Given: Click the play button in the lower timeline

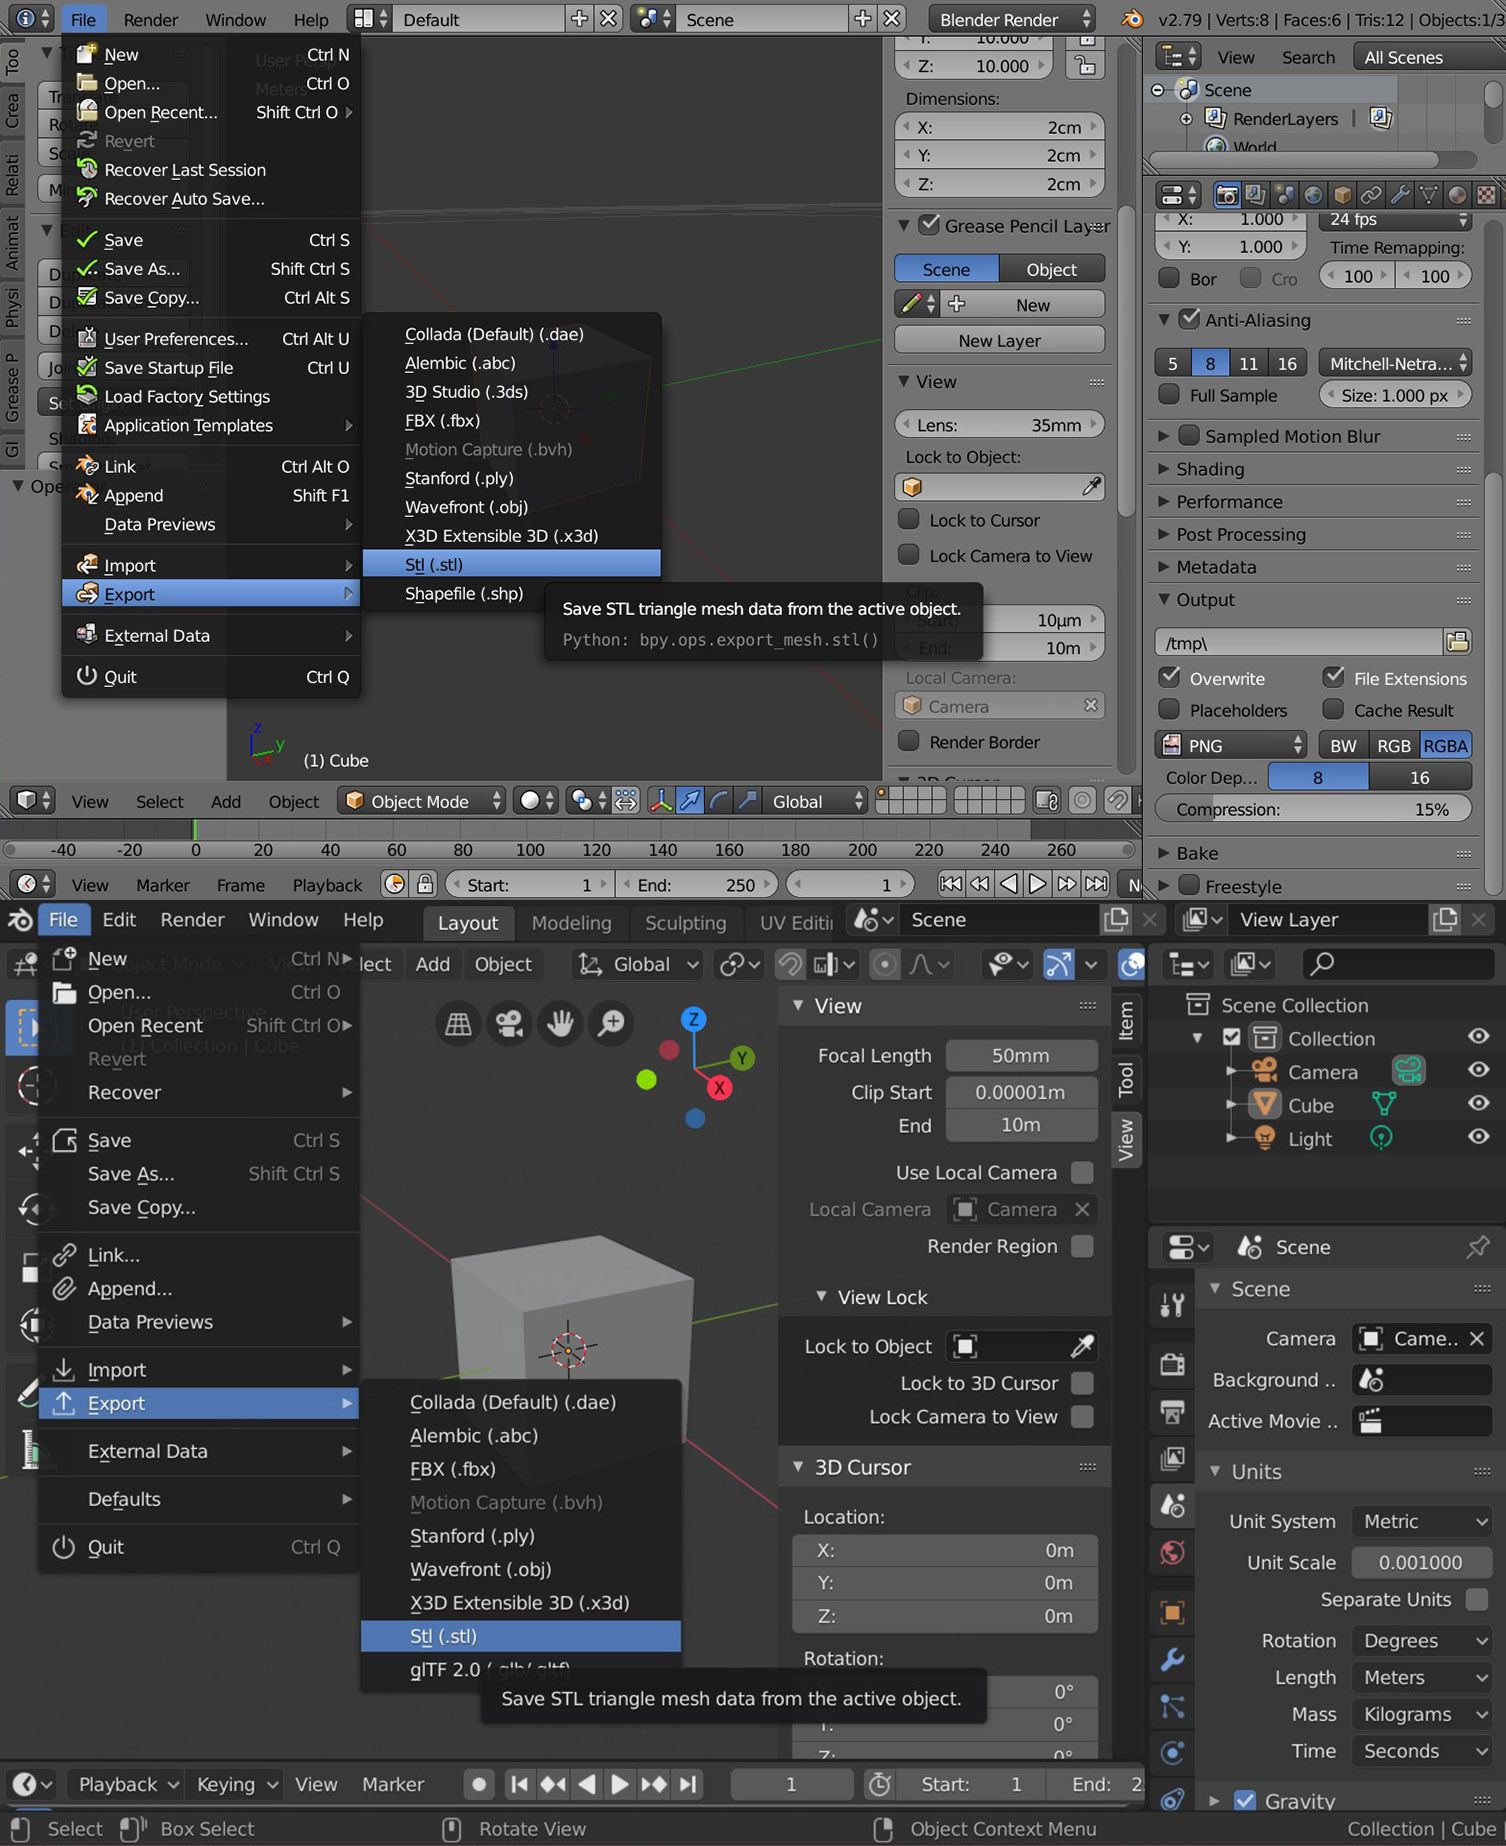Looking at the screenshot, I should [620, 1784].
